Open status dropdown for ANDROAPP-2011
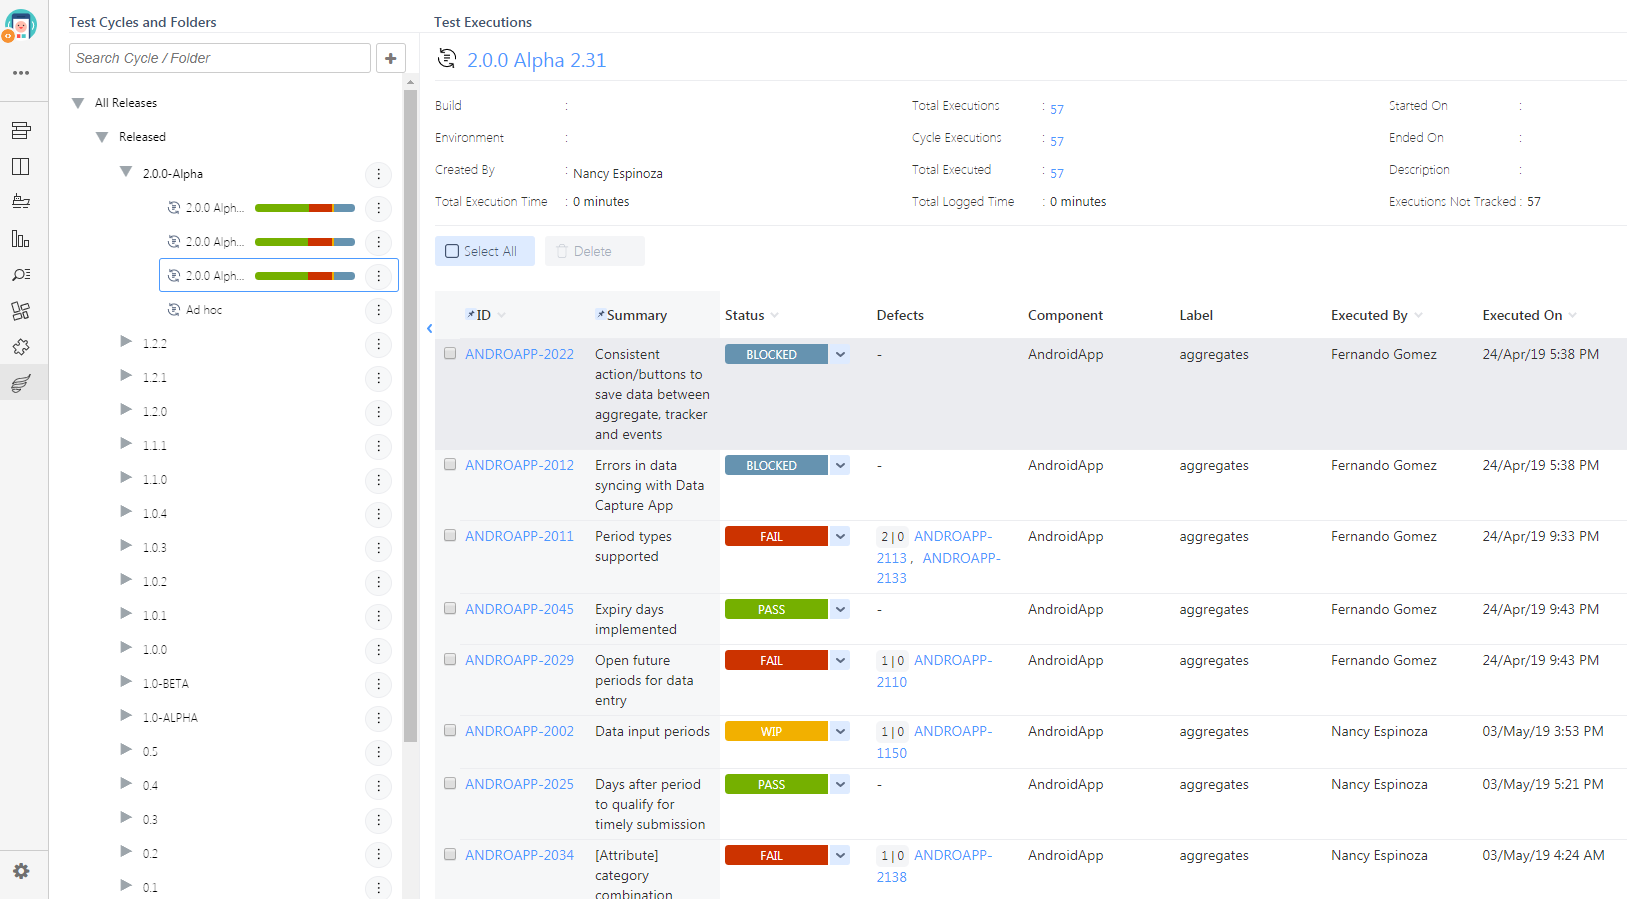1627x899 pixels. (x=840, y=536)
